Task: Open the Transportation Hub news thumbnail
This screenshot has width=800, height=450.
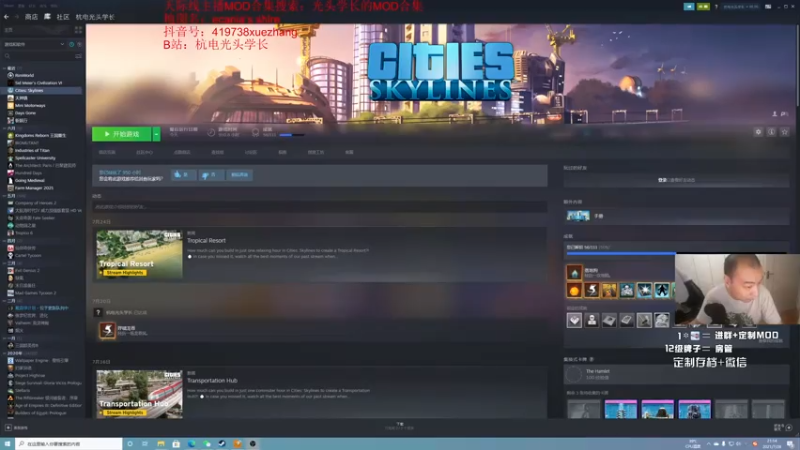Action: pyautogui.click(x=139, y=394)
